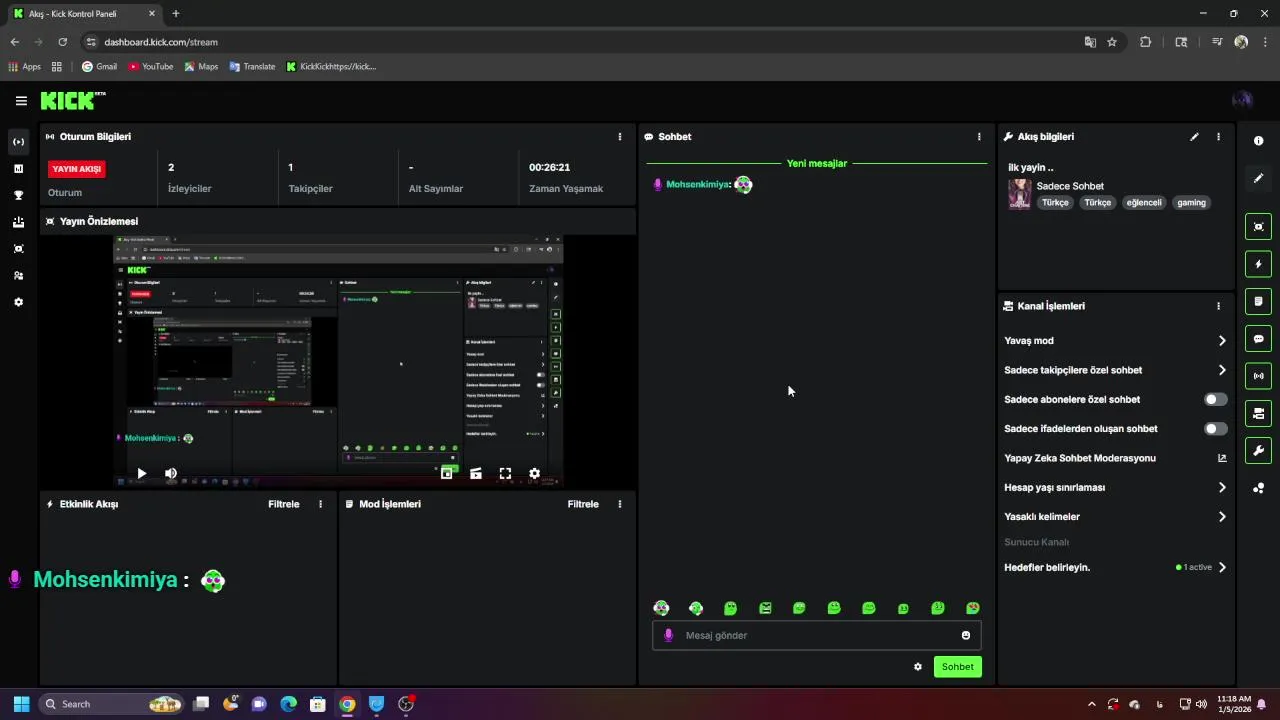The image size is (1280, 720).
Task: Open the Gmail bookmark
Action: 99,67
